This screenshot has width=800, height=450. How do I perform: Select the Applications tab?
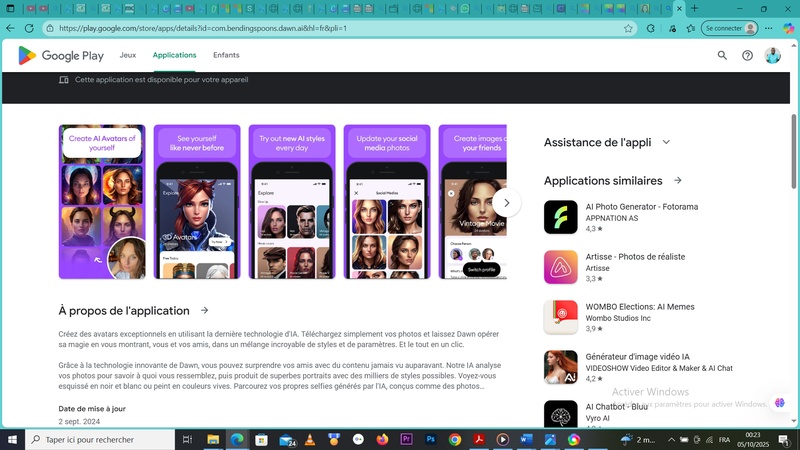click(174, 56)
